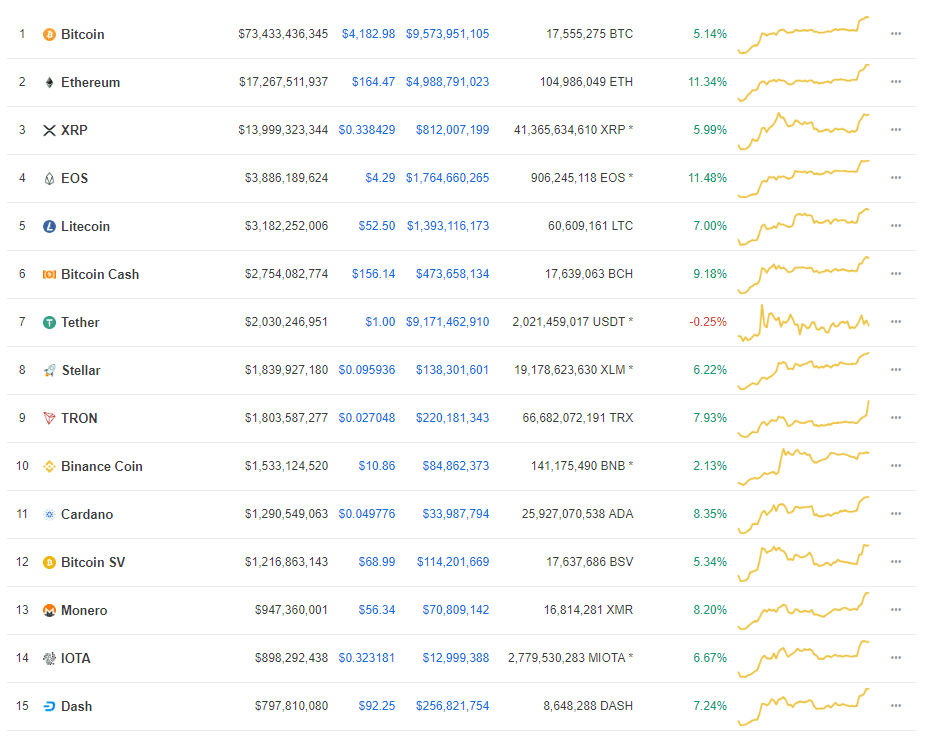Viewport: 930px width, 736px height.
Task: Expand the three-dot menu in EOS row
Action: pos(896,178)
